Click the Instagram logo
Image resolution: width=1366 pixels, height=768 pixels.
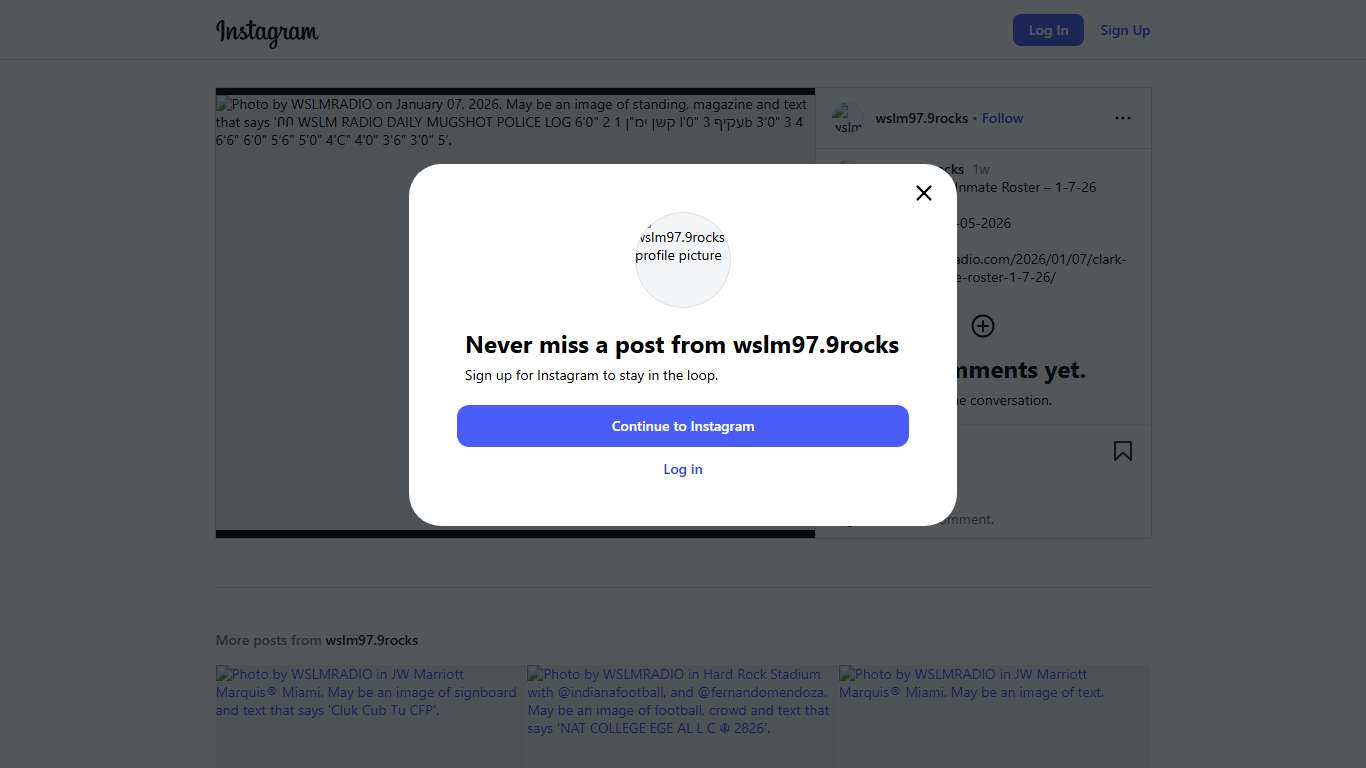[x=267, y=32]
